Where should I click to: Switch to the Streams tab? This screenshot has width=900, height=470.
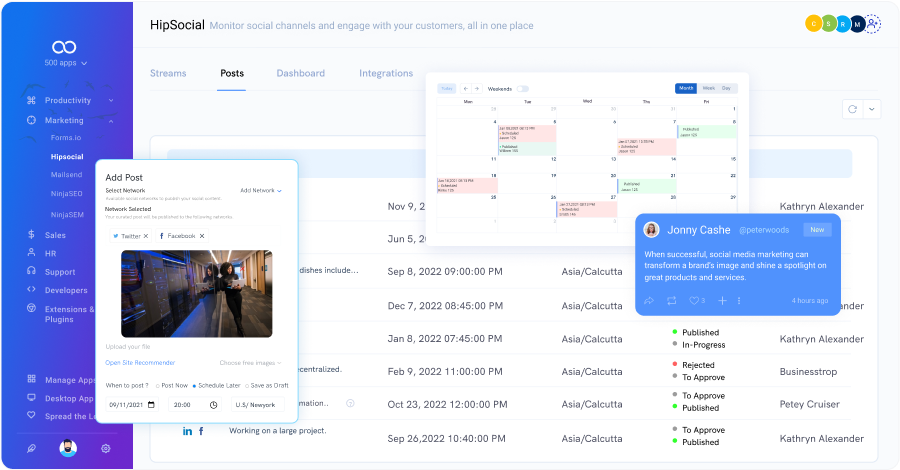coord(168,73)
